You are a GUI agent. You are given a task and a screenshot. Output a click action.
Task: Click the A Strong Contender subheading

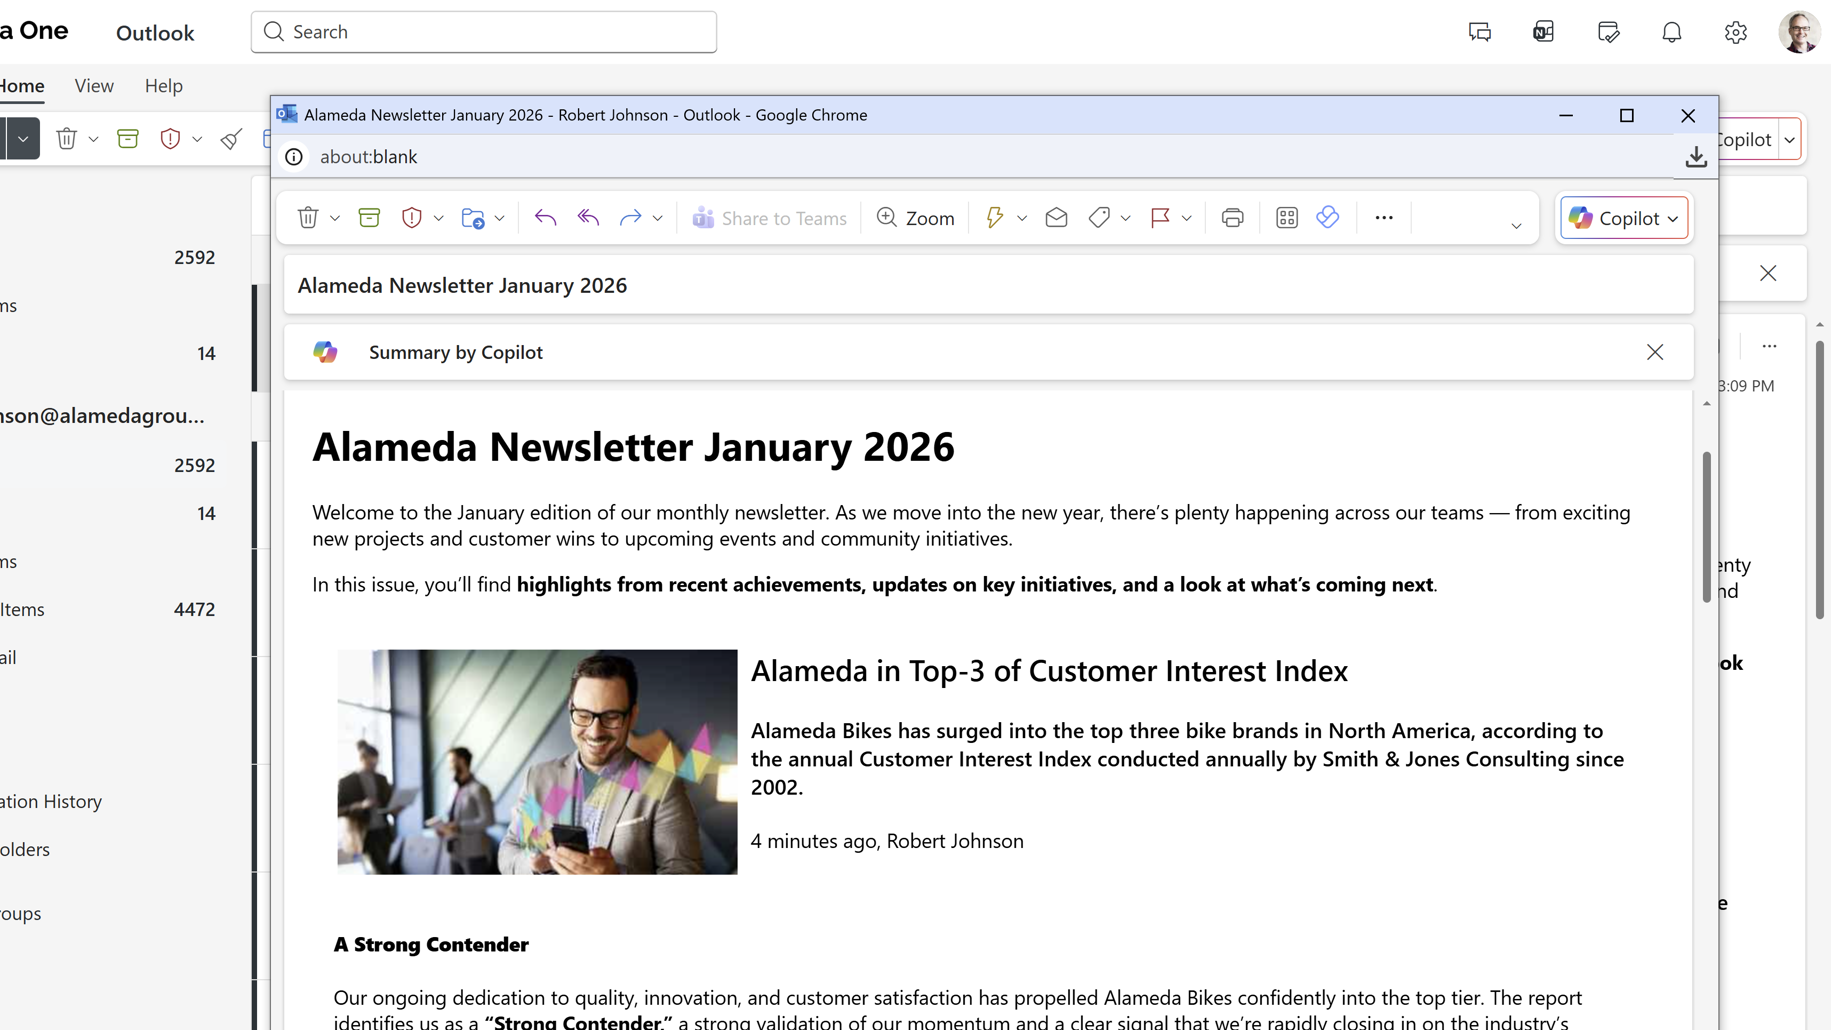click(x=431, y=944)
